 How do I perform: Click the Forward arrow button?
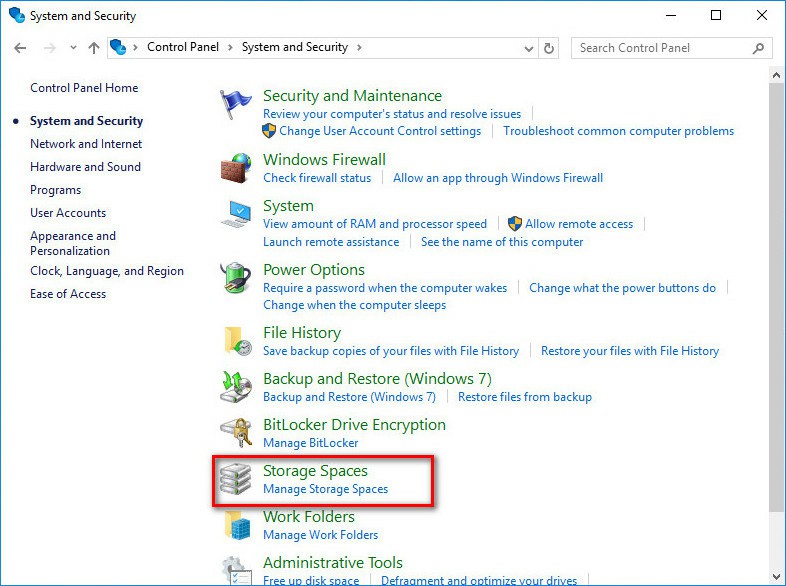49,48
